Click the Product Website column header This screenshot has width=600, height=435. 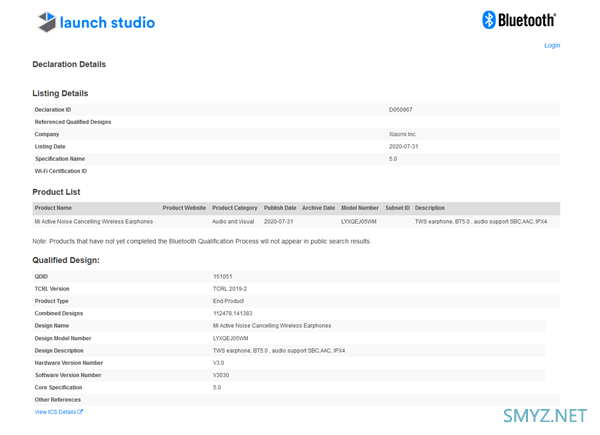pyautogui.click(x=184, y=208)
